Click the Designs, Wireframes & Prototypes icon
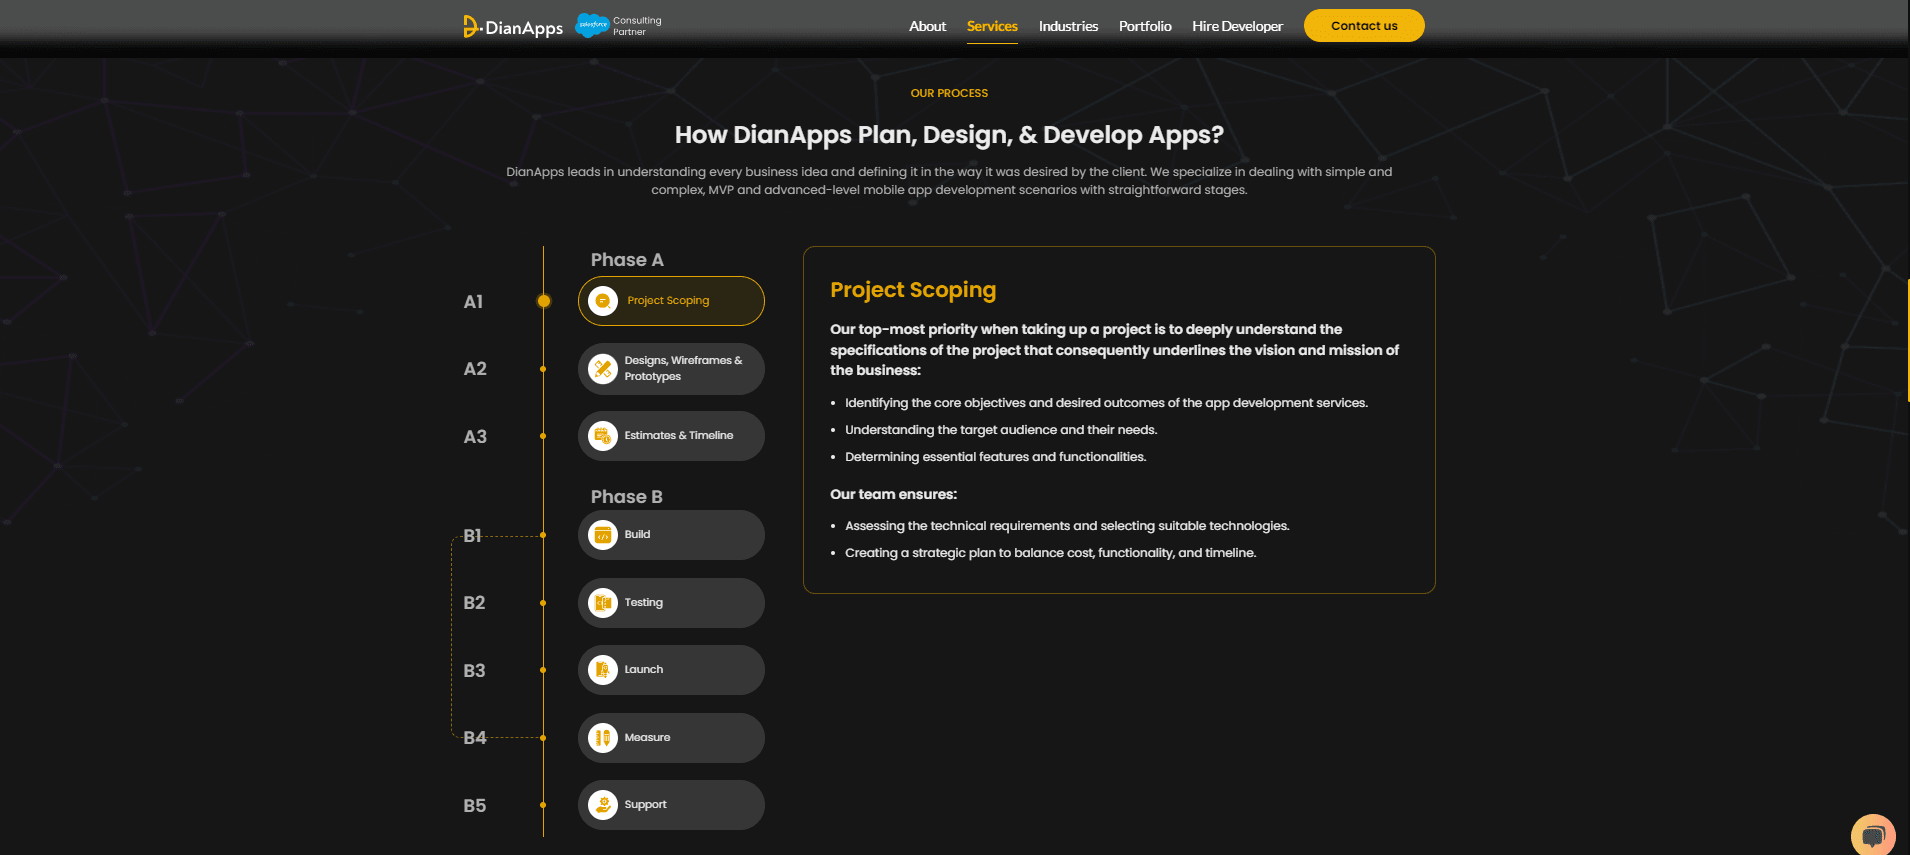This screenshot has height=855, width=1910. pos(603,369)
